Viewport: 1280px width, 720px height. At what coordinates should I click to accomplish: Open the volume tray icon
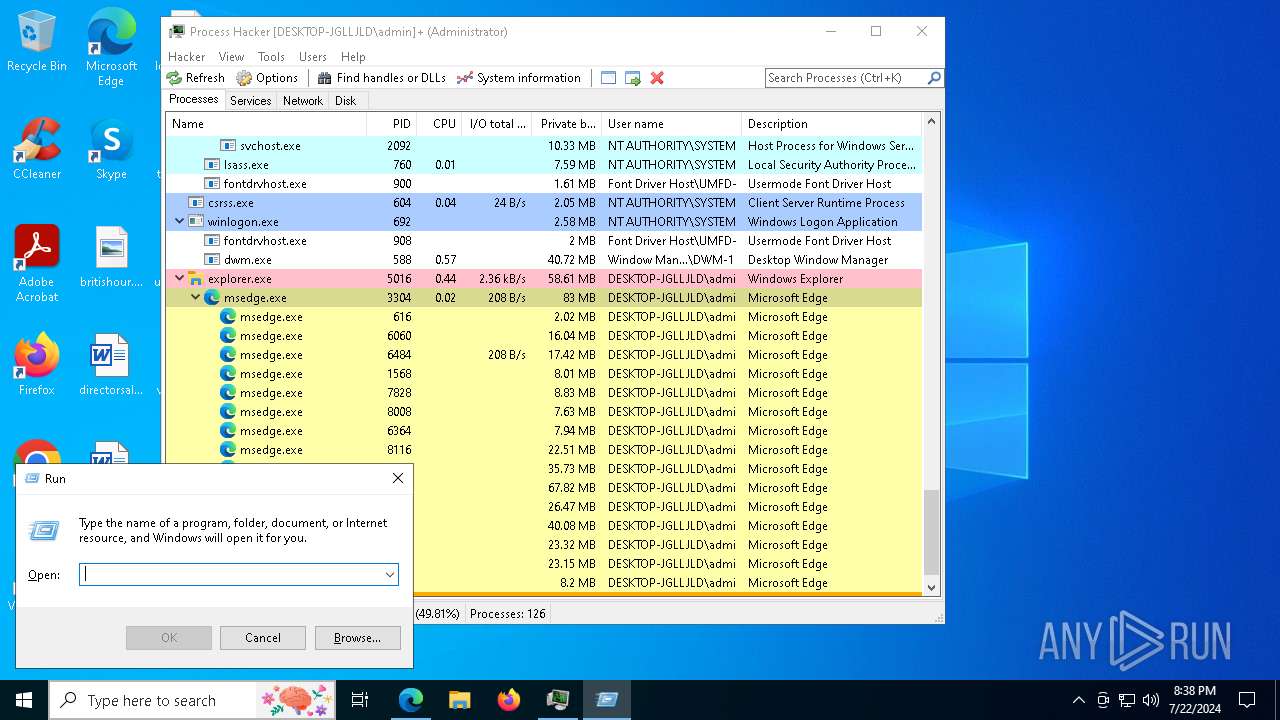pyautogui.click(x=1151, y=700)
